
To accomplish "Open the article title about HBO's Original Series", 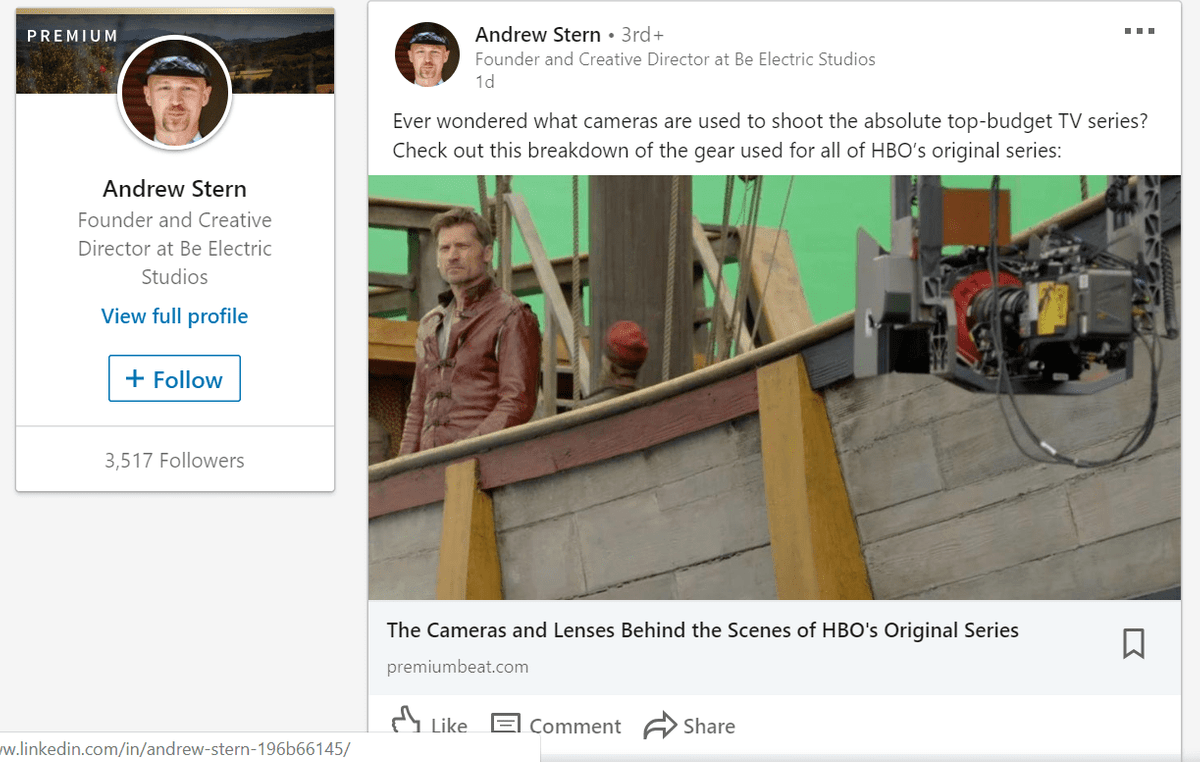I will pos(703,630).
